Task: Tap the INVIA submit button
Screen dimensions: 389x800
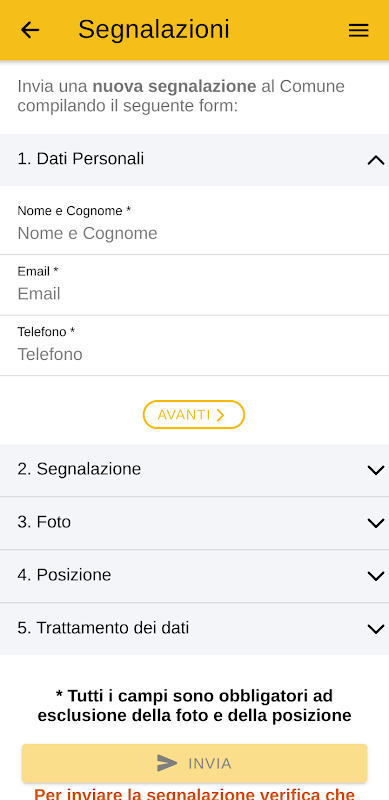Action: coord(194,763)
